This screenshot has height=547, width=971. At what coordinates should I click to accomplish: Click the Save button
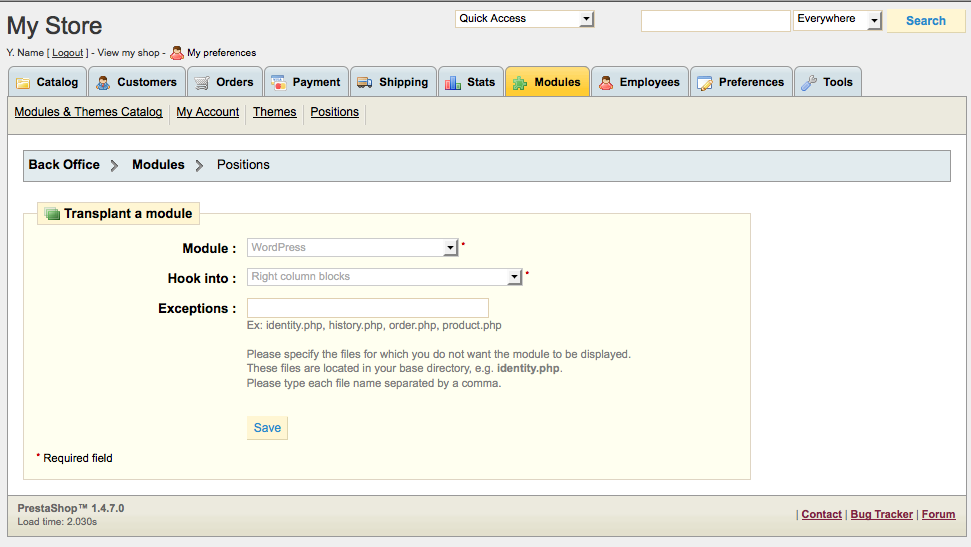(x=268, y=428)
